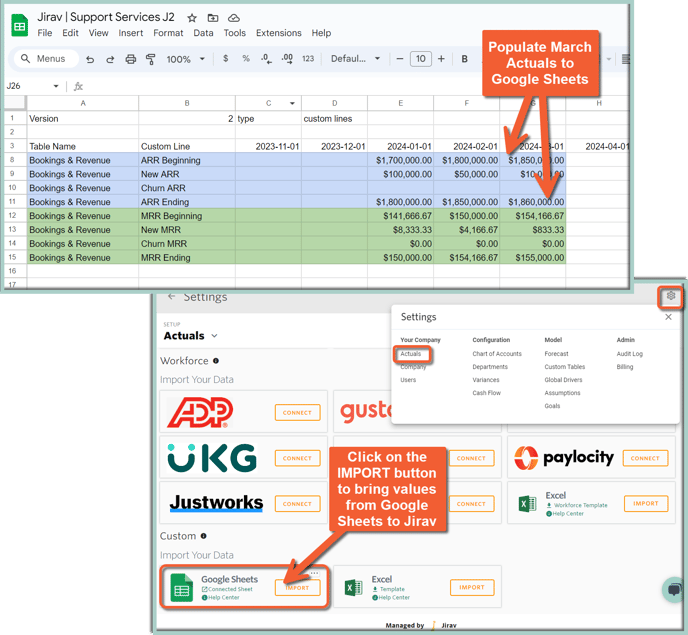Viewport: 688px width, 635px height.
Task: Open Billing under Admin
Action: coord(625,367)
